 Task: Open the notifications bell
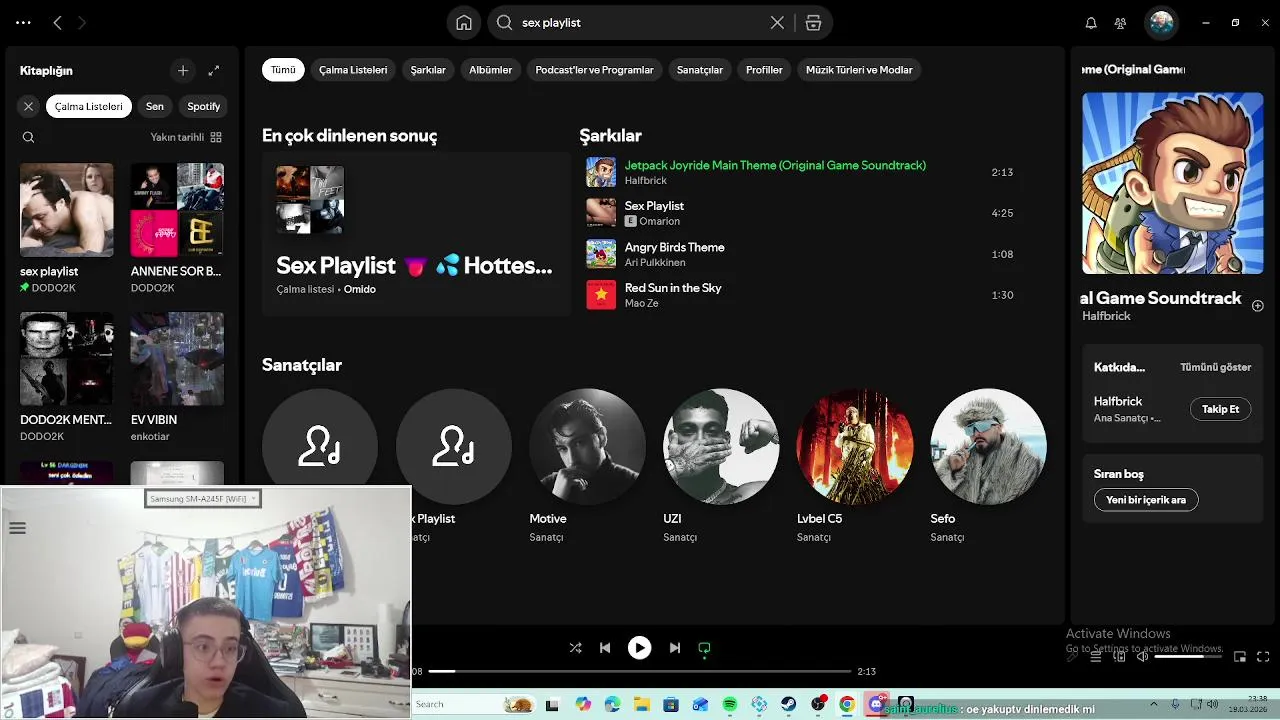(x=1091, y=22)
